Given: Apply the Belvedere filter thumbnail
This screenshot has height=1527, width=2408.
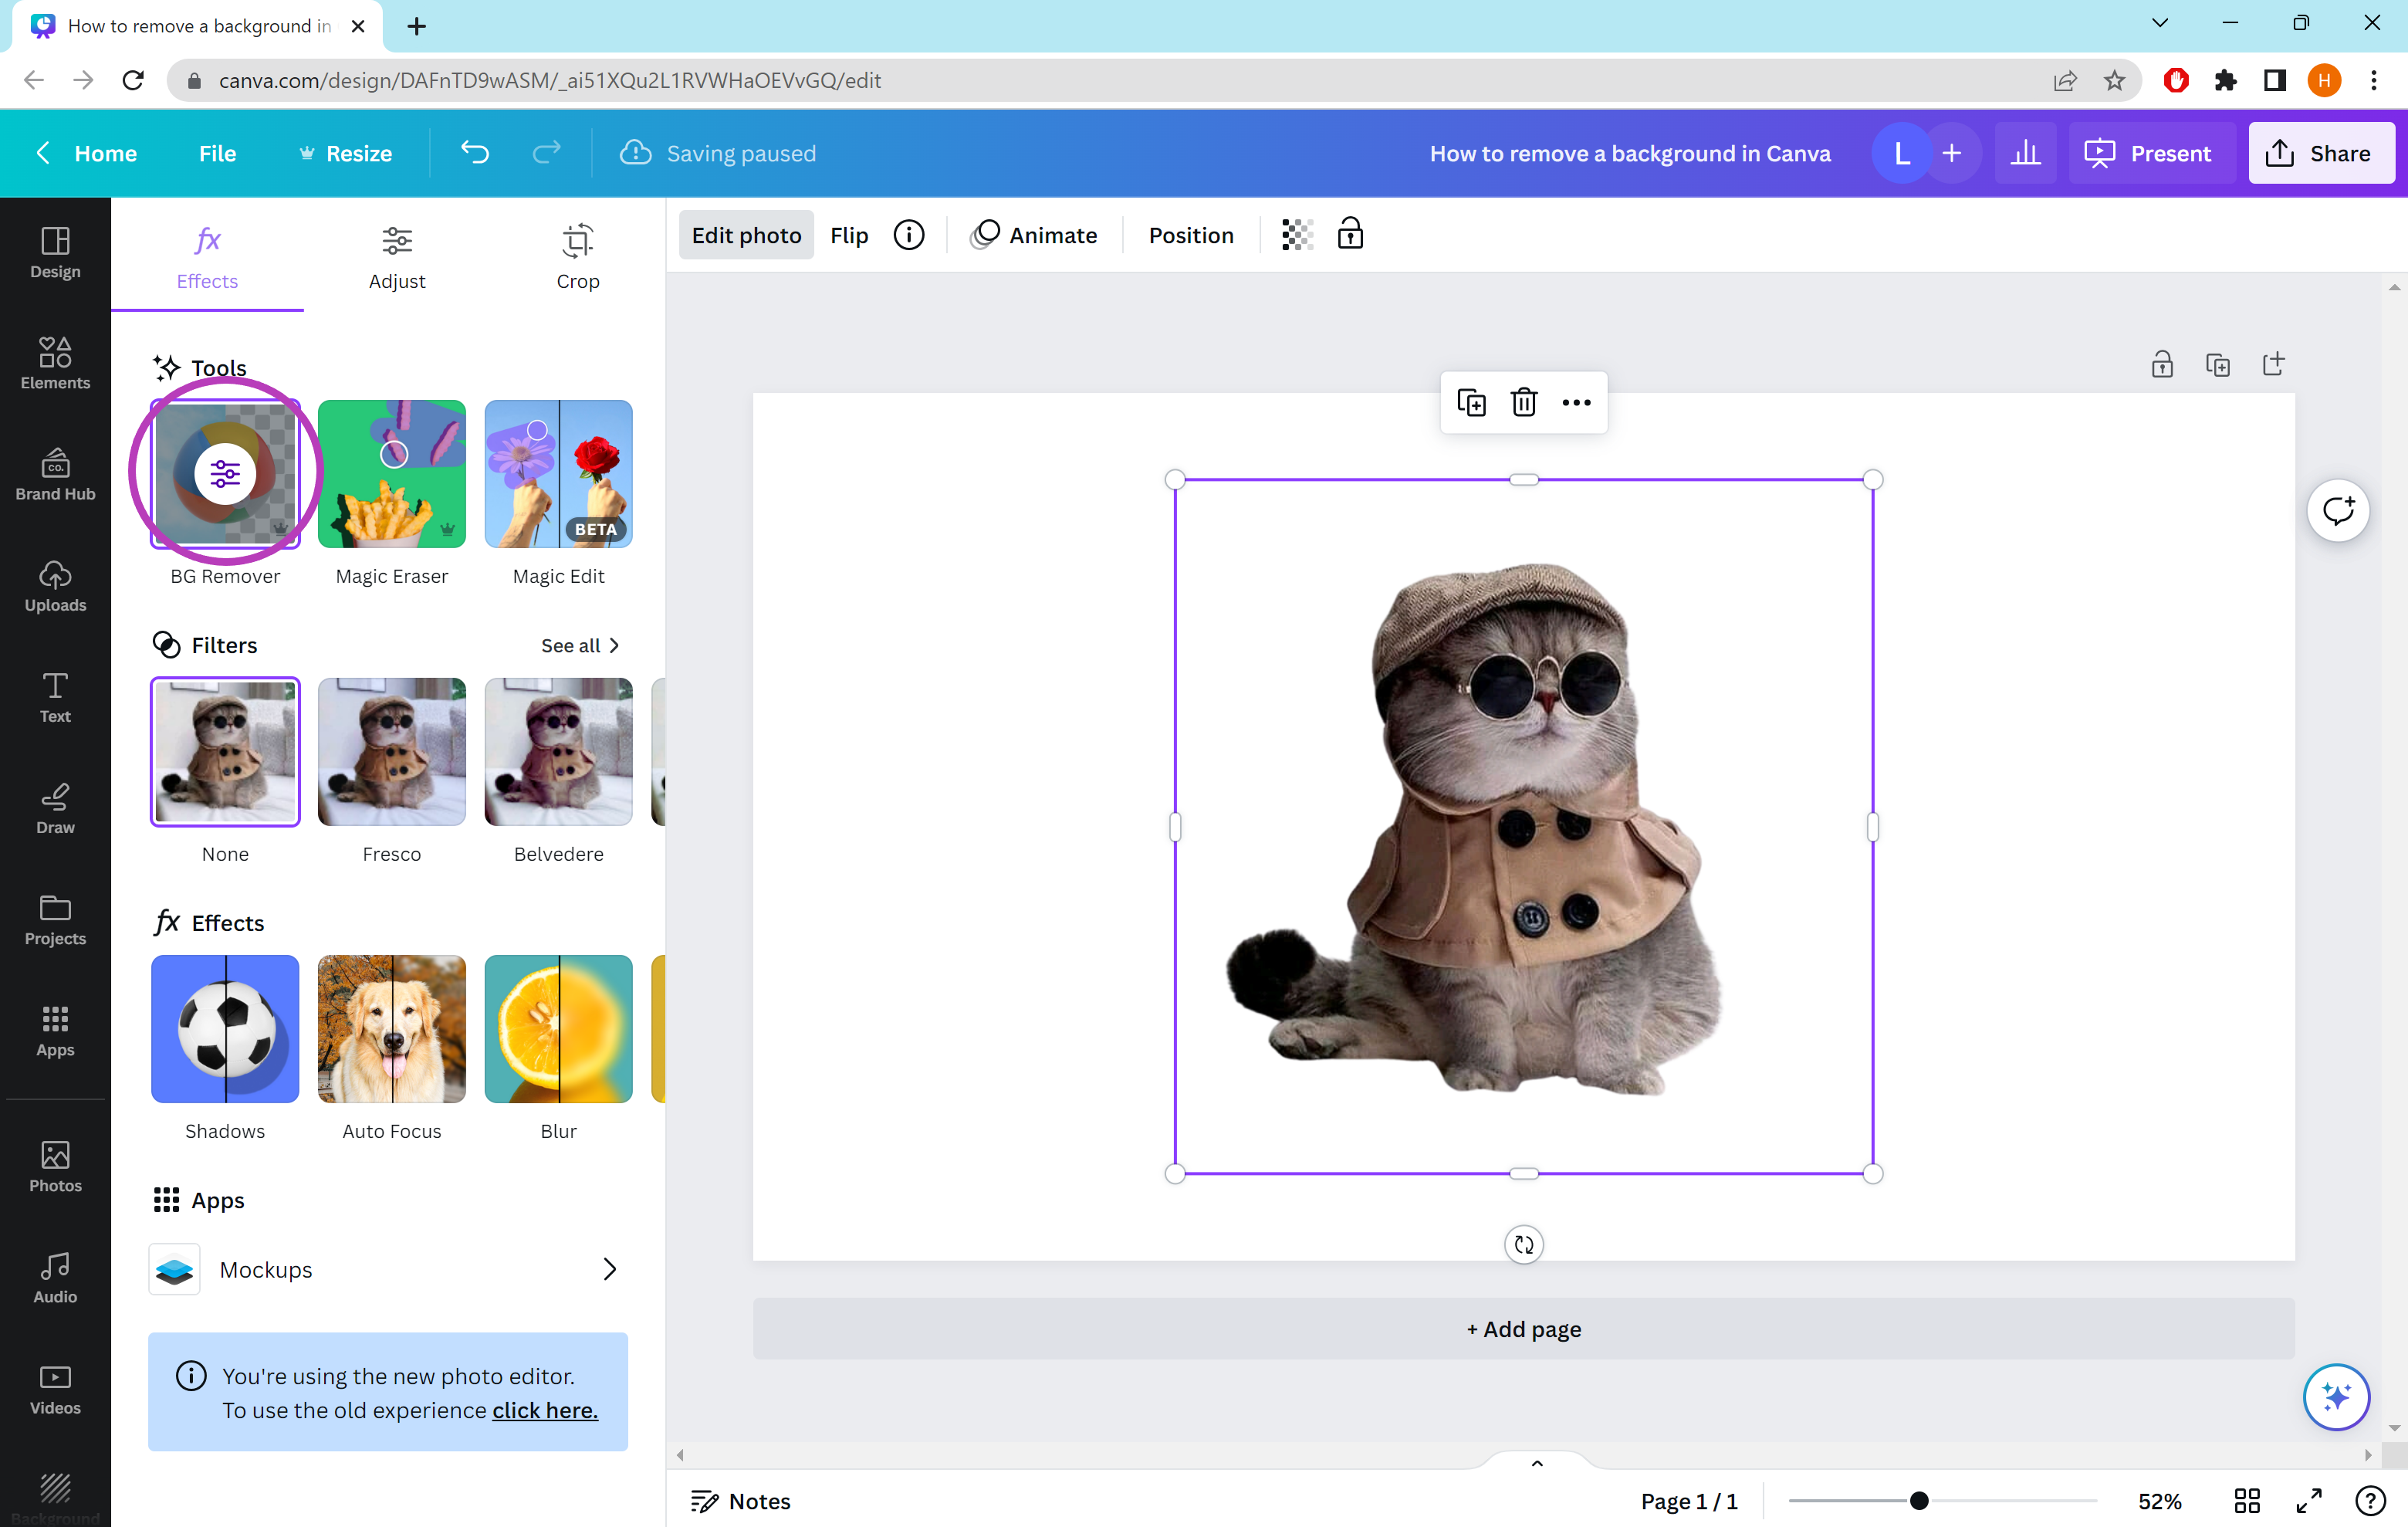Looking at the screenshot, I should click(x=558, y=752).
